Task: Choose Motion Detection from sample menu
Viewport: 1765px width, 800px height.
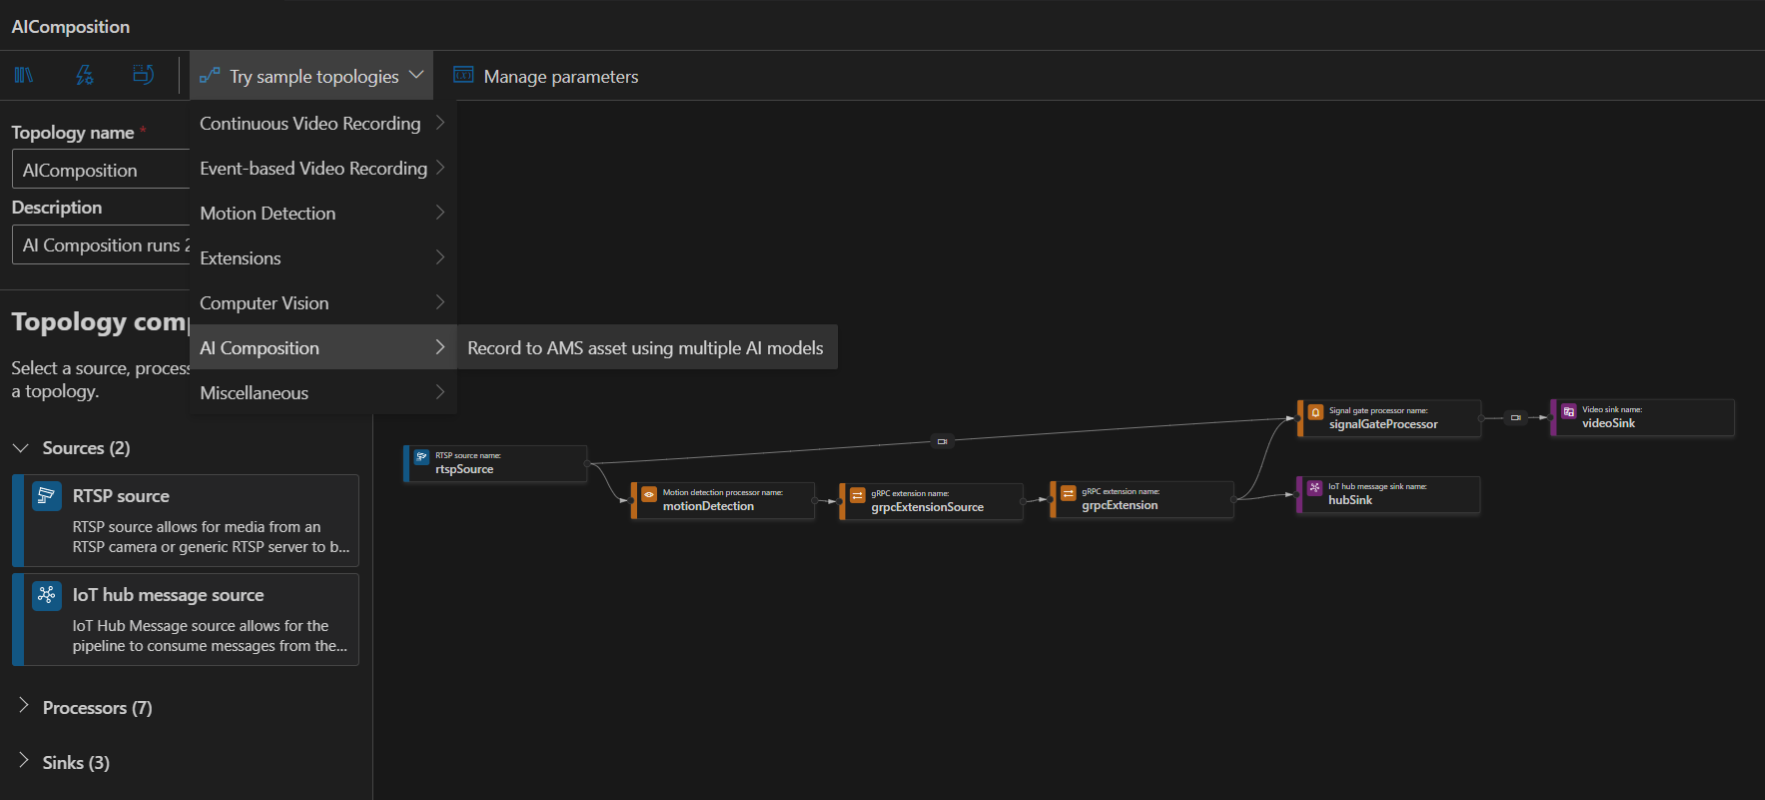Action: pos(323,213)
